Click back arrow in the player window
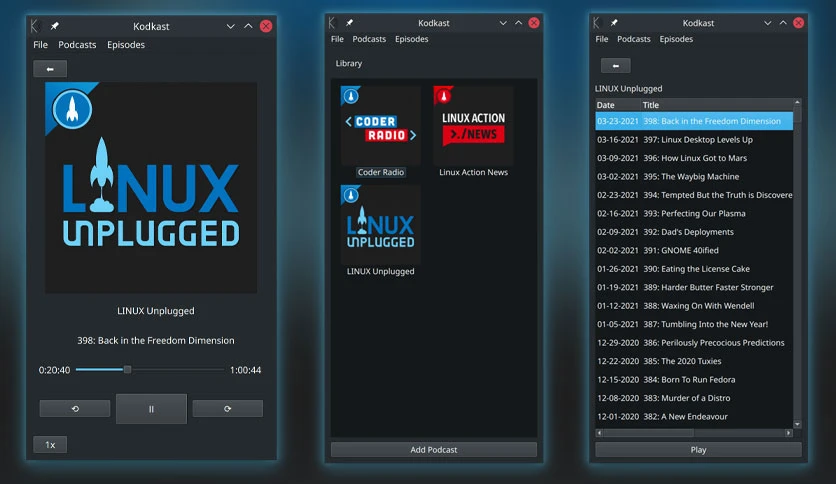Viewport: 836px width, 484px height. click(x=50, y=69)
